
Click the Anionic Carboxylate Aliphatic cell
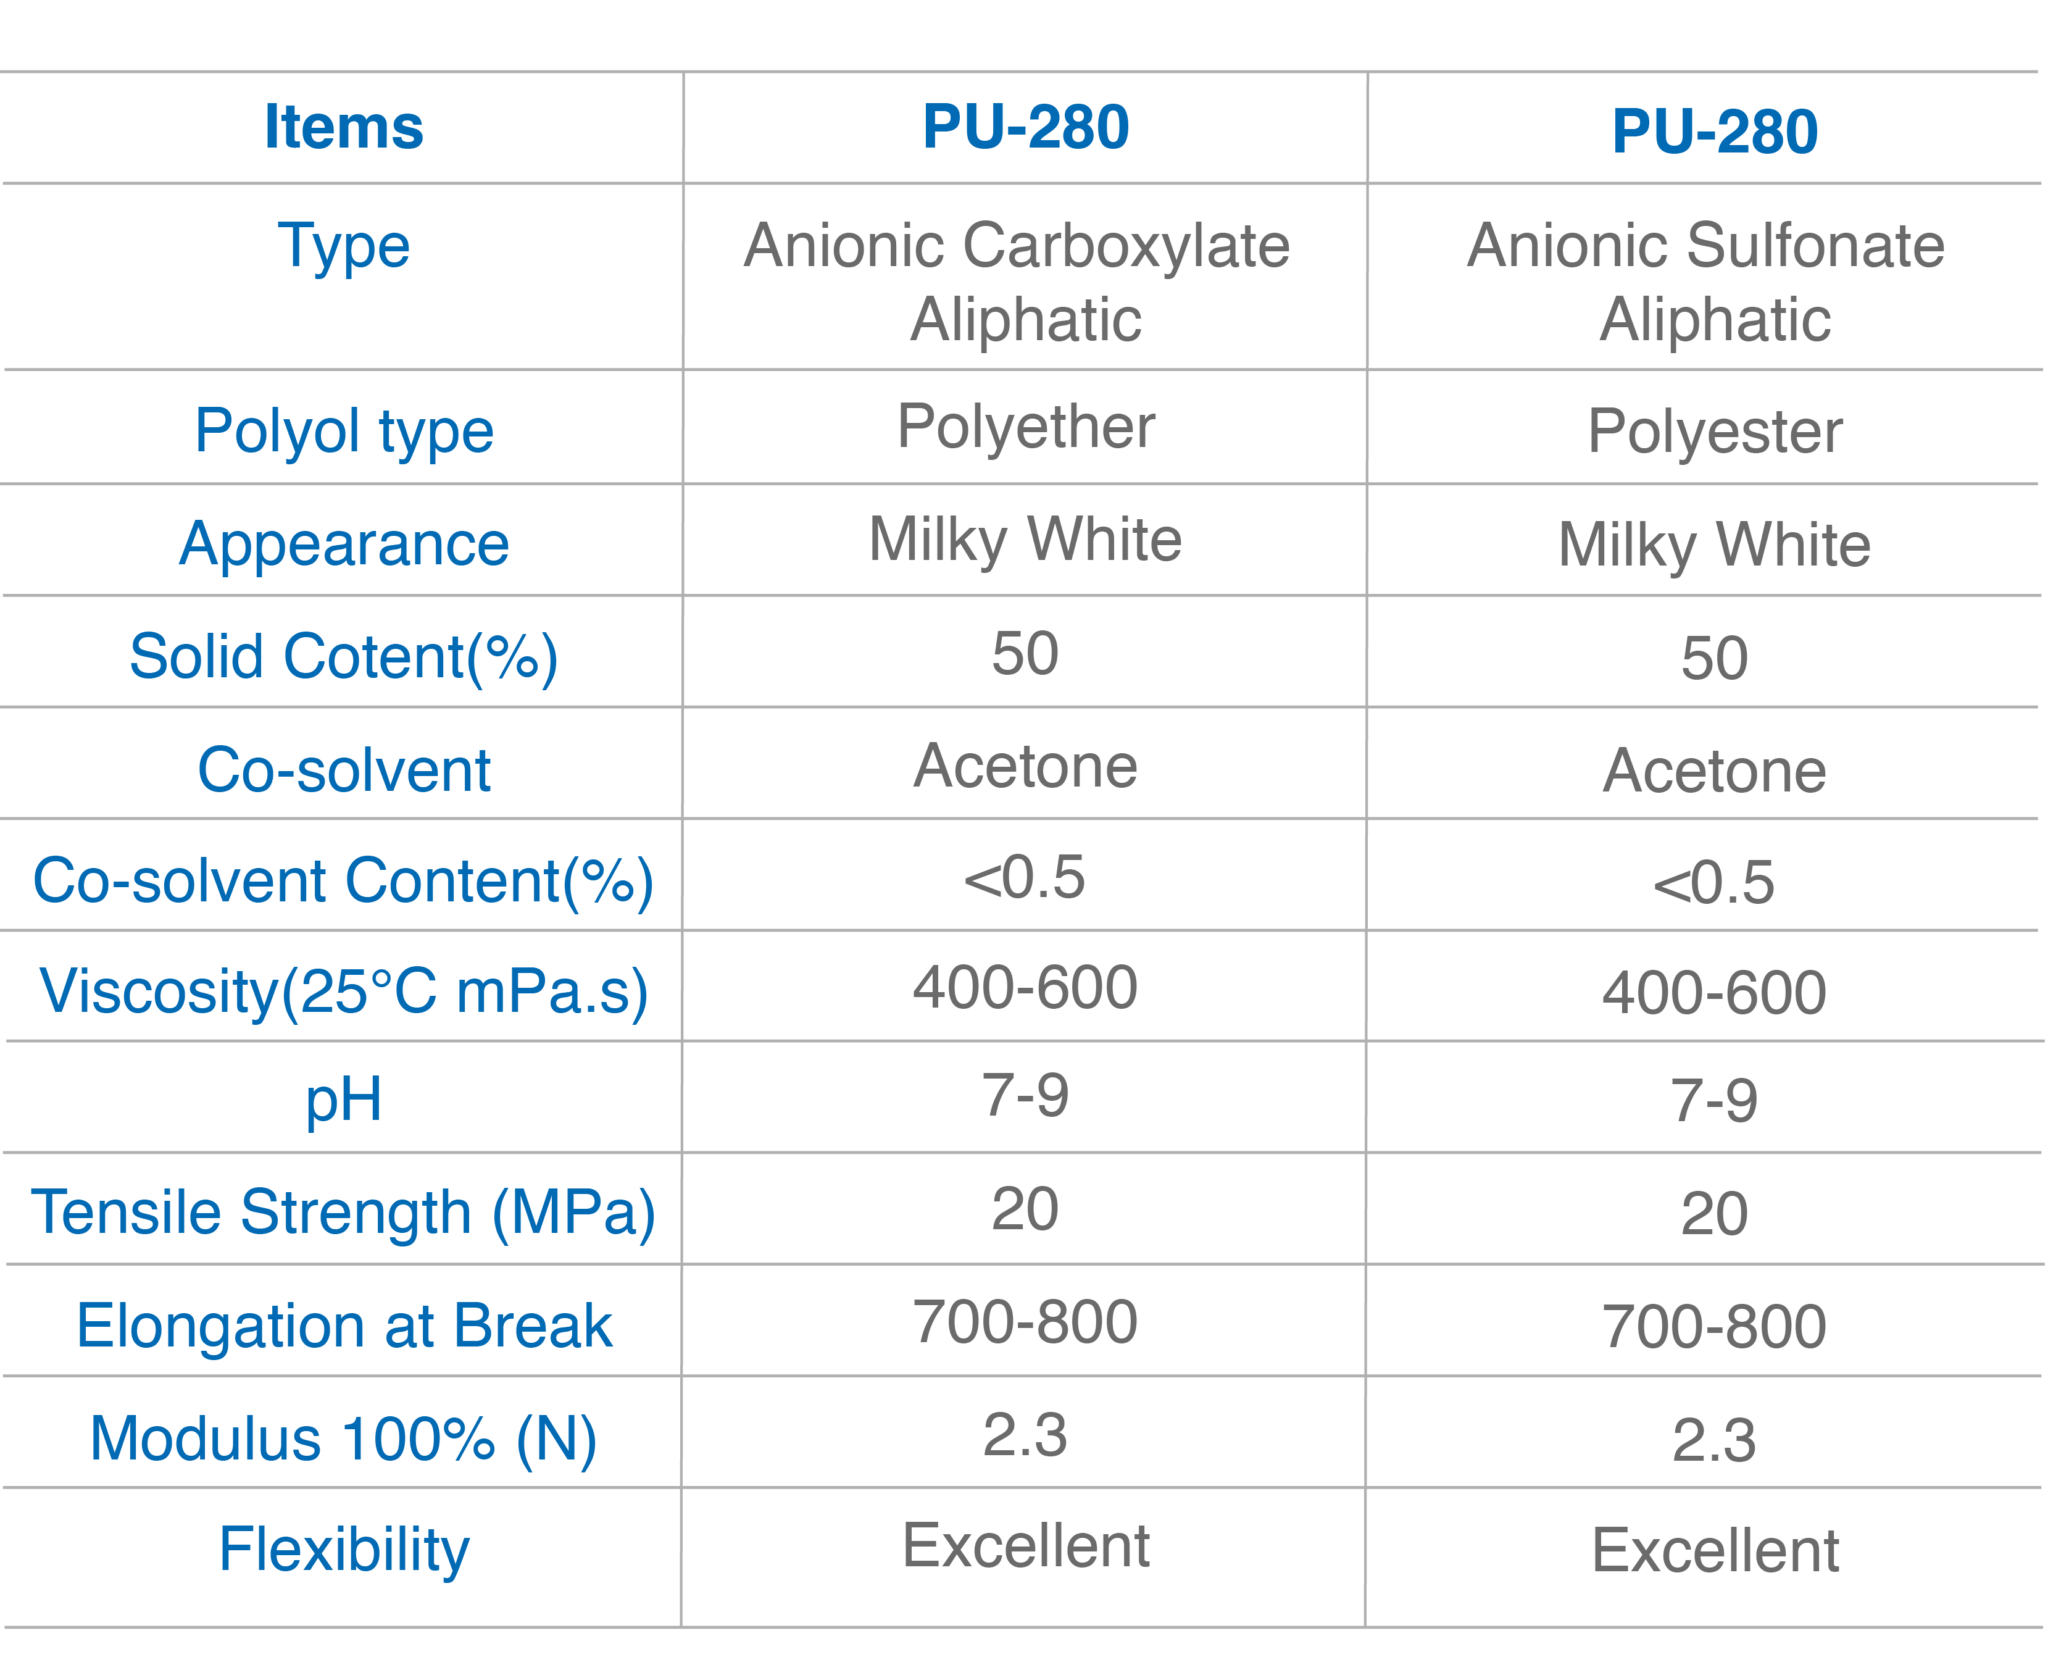[1024, 281]
